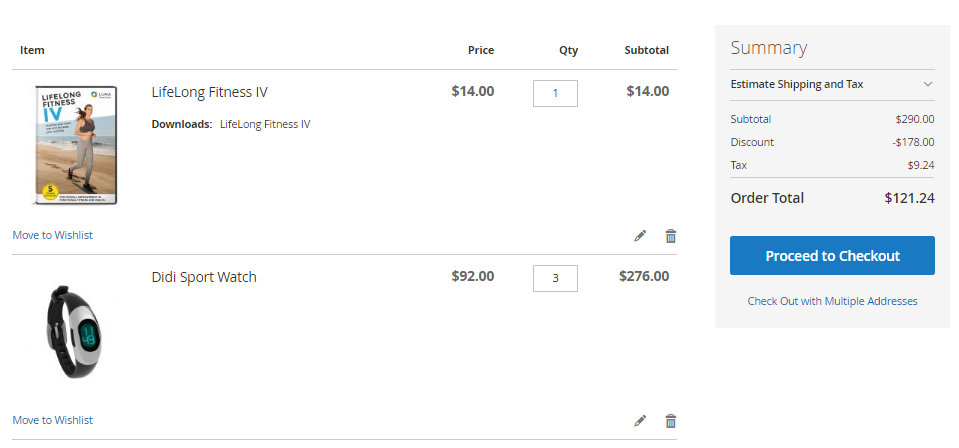This screenshot has width=959, height=448.
Task: Click the $276.00 subtotal for Didi Sport Watch
Action: click(x=644, y=277)
